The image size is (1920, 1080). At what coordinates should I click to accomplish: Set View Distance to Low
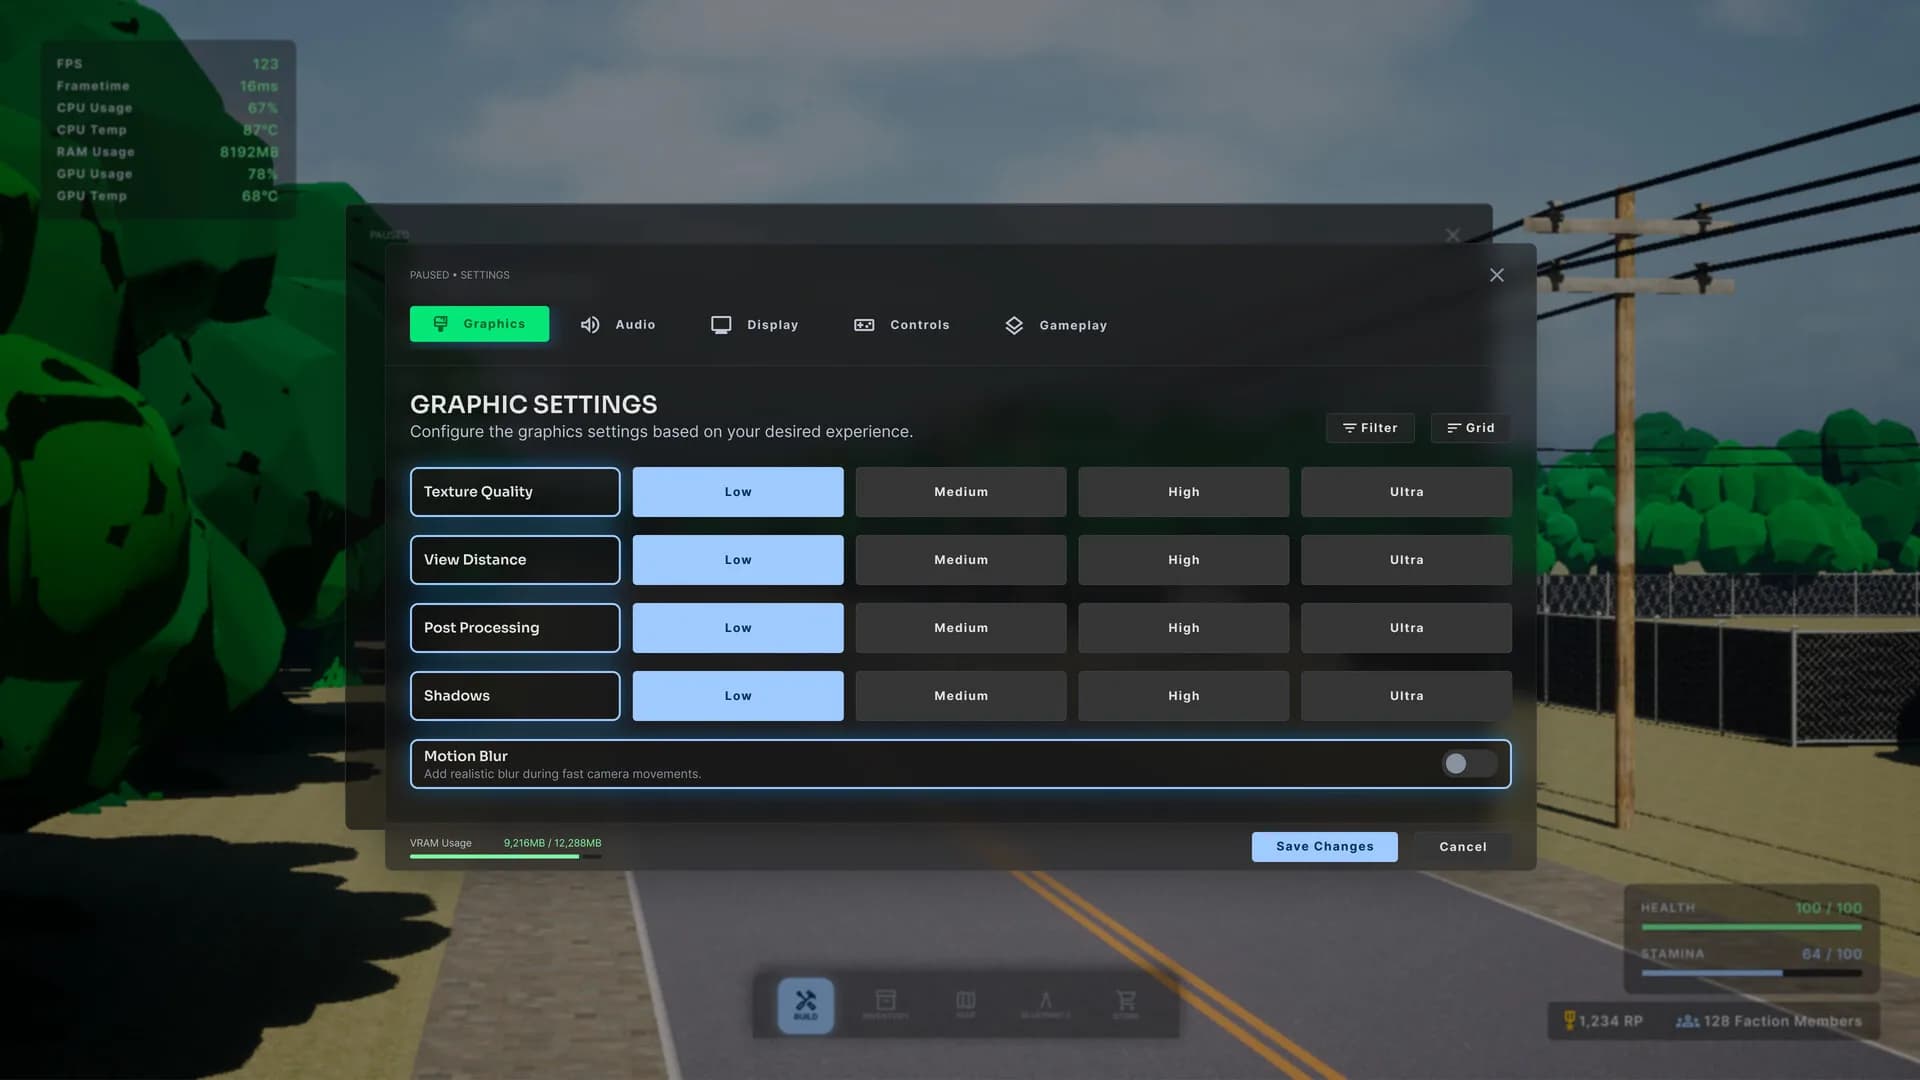(738, 560)
